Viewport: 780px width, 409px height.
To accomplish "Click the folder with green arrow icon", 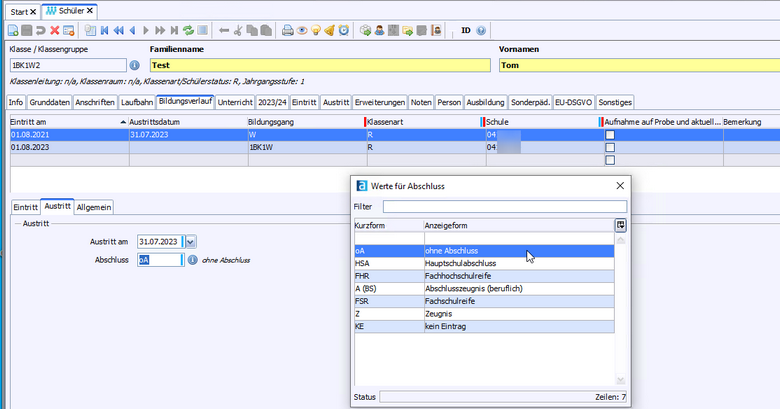I will 407,30.
